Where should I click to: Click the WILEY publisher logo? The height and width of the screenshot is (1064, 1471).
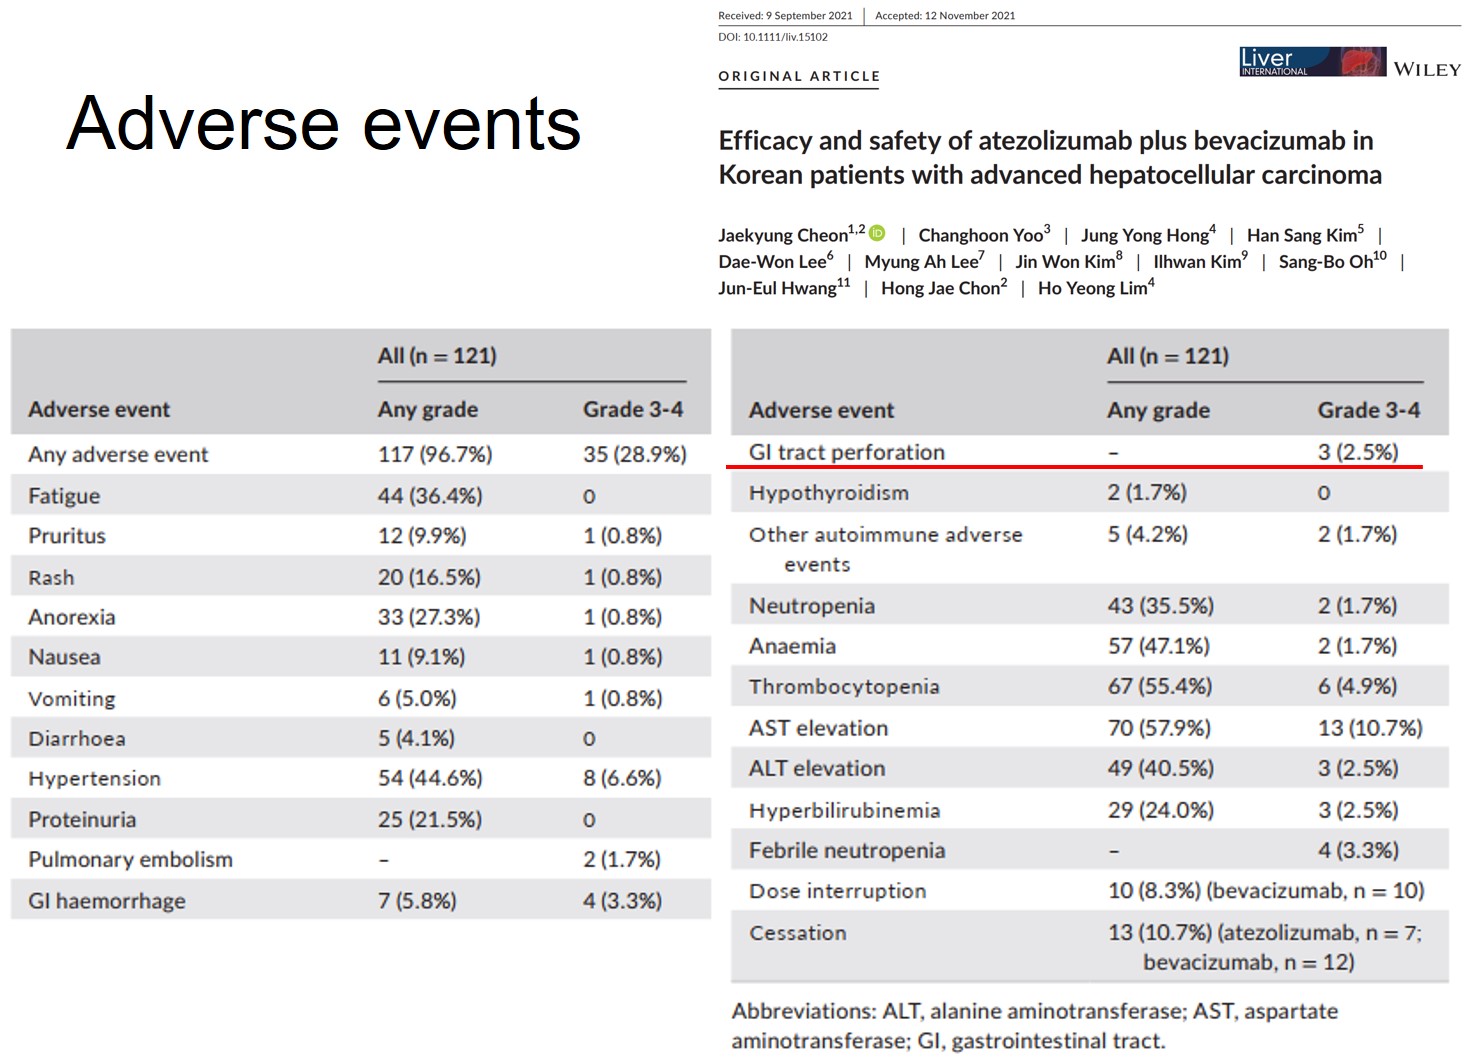pos(1427,69)
